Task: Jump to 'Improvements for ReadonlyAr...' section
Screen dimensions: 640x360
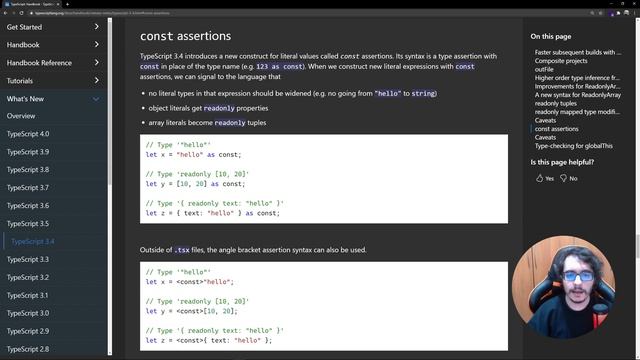Action: tap(578, 87)
